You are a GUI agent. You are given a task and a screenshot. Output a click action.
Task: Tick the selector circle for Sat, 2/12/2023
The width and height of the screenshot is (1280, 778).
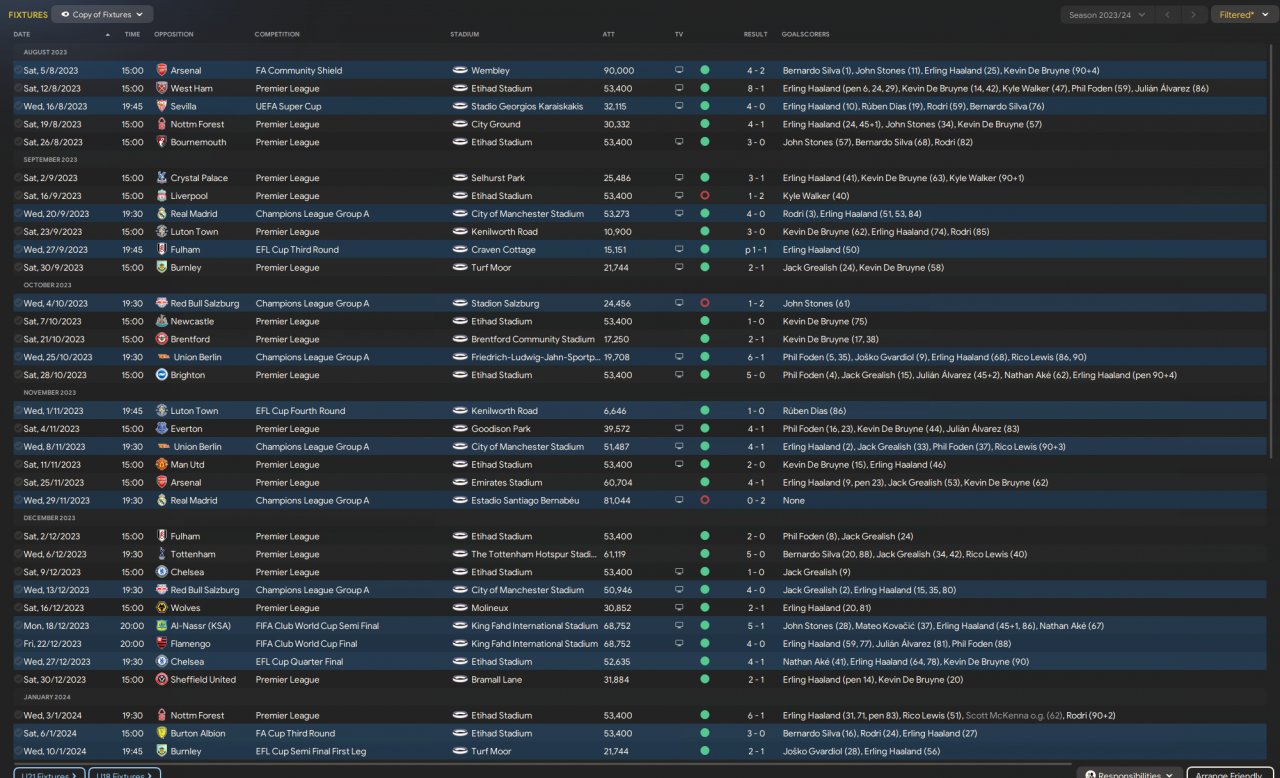tap(18, 537)
